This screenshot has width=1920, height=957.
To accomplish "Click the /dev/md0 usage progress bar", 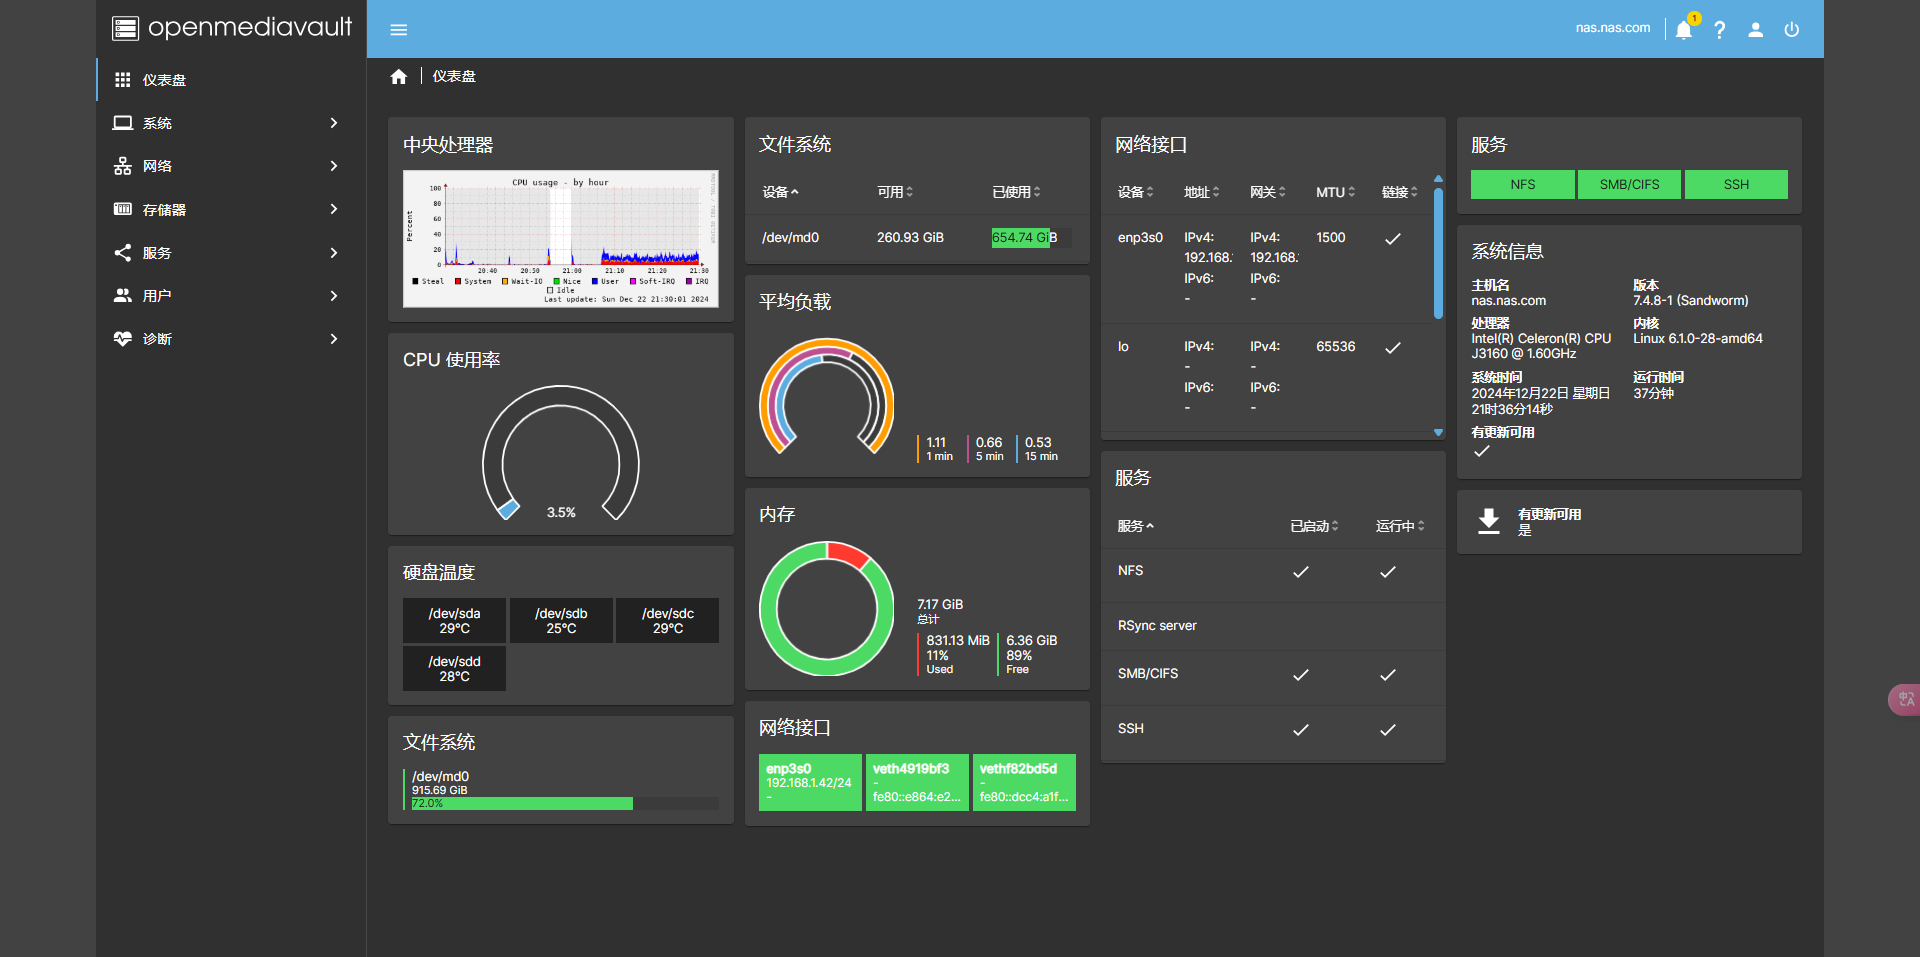I will click(x=565, y=803).
